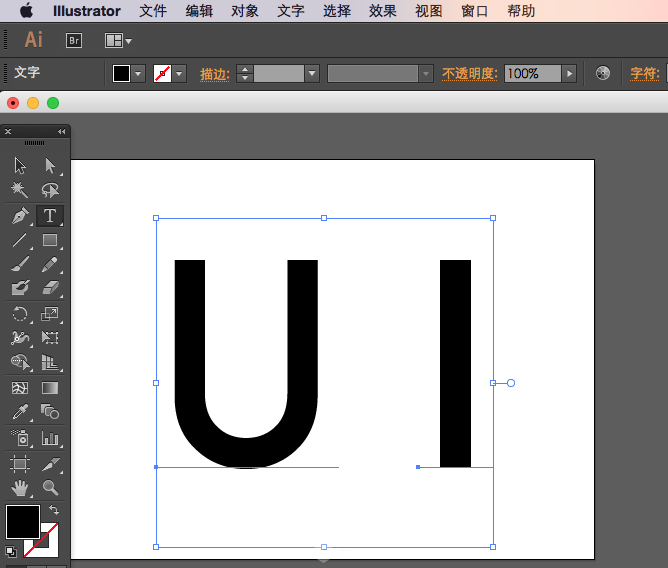Image resolution: width=668 pixels, height=568 pixels.
Task: Select the Magic Wand tool
Action: point(20,190)
